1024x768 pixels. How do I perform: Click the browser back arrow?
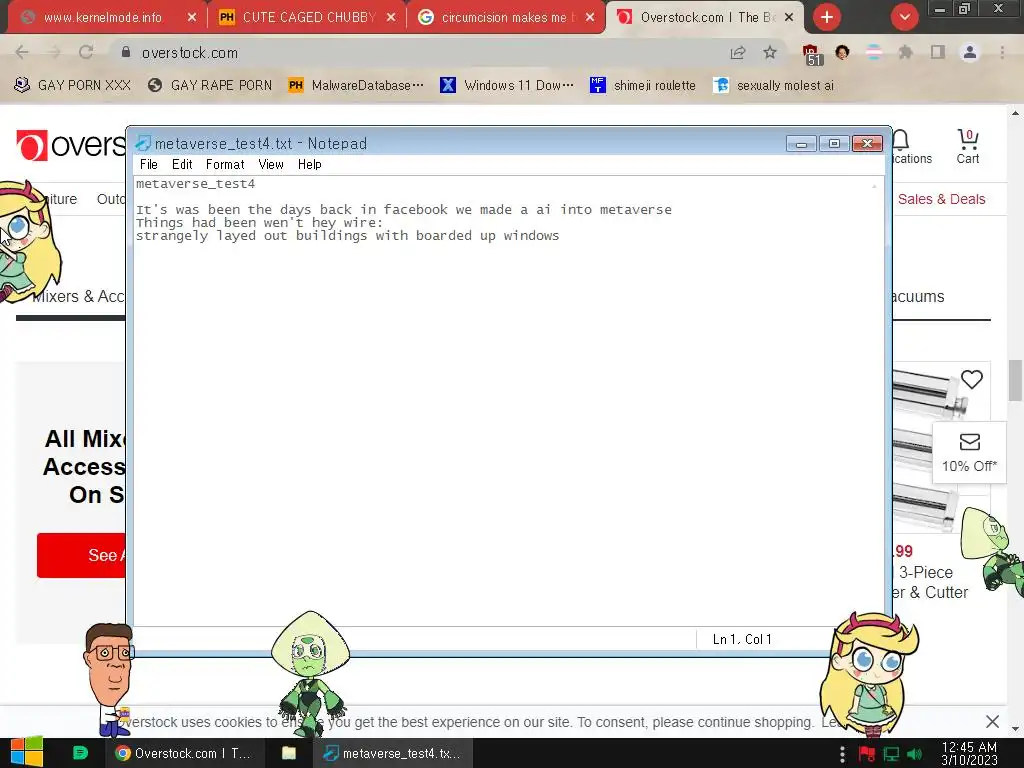pos(22,52)
